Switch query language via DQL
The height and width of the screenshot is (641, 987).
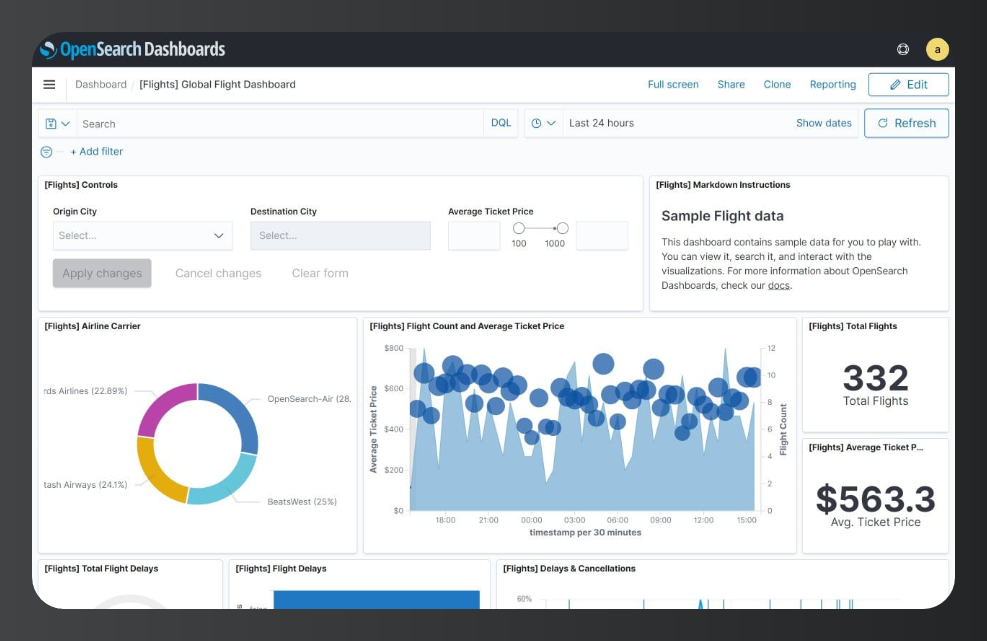click(x=501, y=123)
